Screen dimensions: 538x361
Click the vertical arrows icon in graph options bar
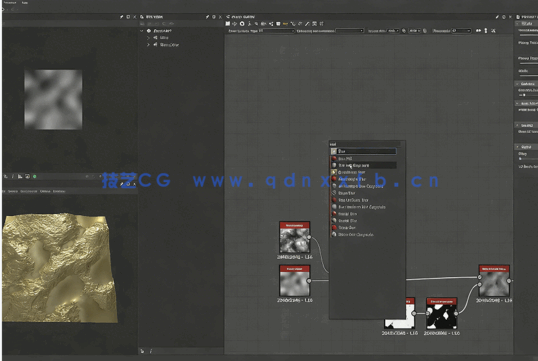pyautogui.click(x=486, y=31)
